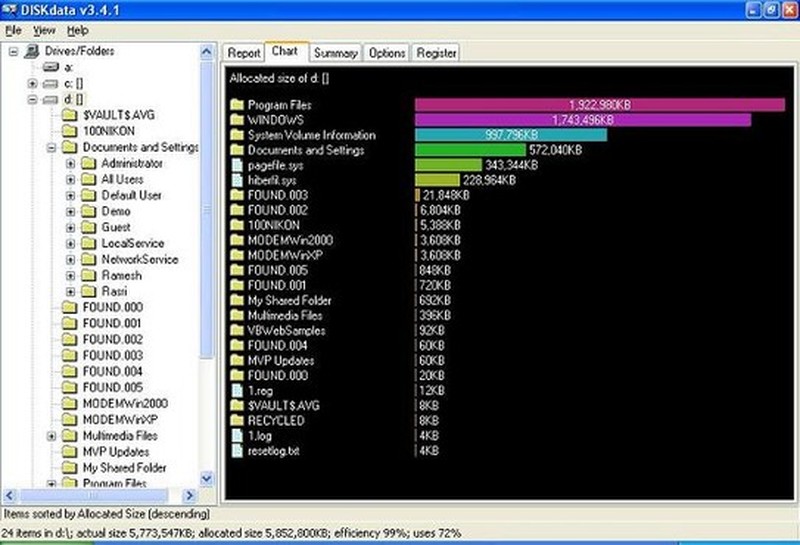Viewport: 800px width, 545px height.
Task: Click the WINDOWS 1,743,496KB purple bar
Action: (x=583, y=120)
